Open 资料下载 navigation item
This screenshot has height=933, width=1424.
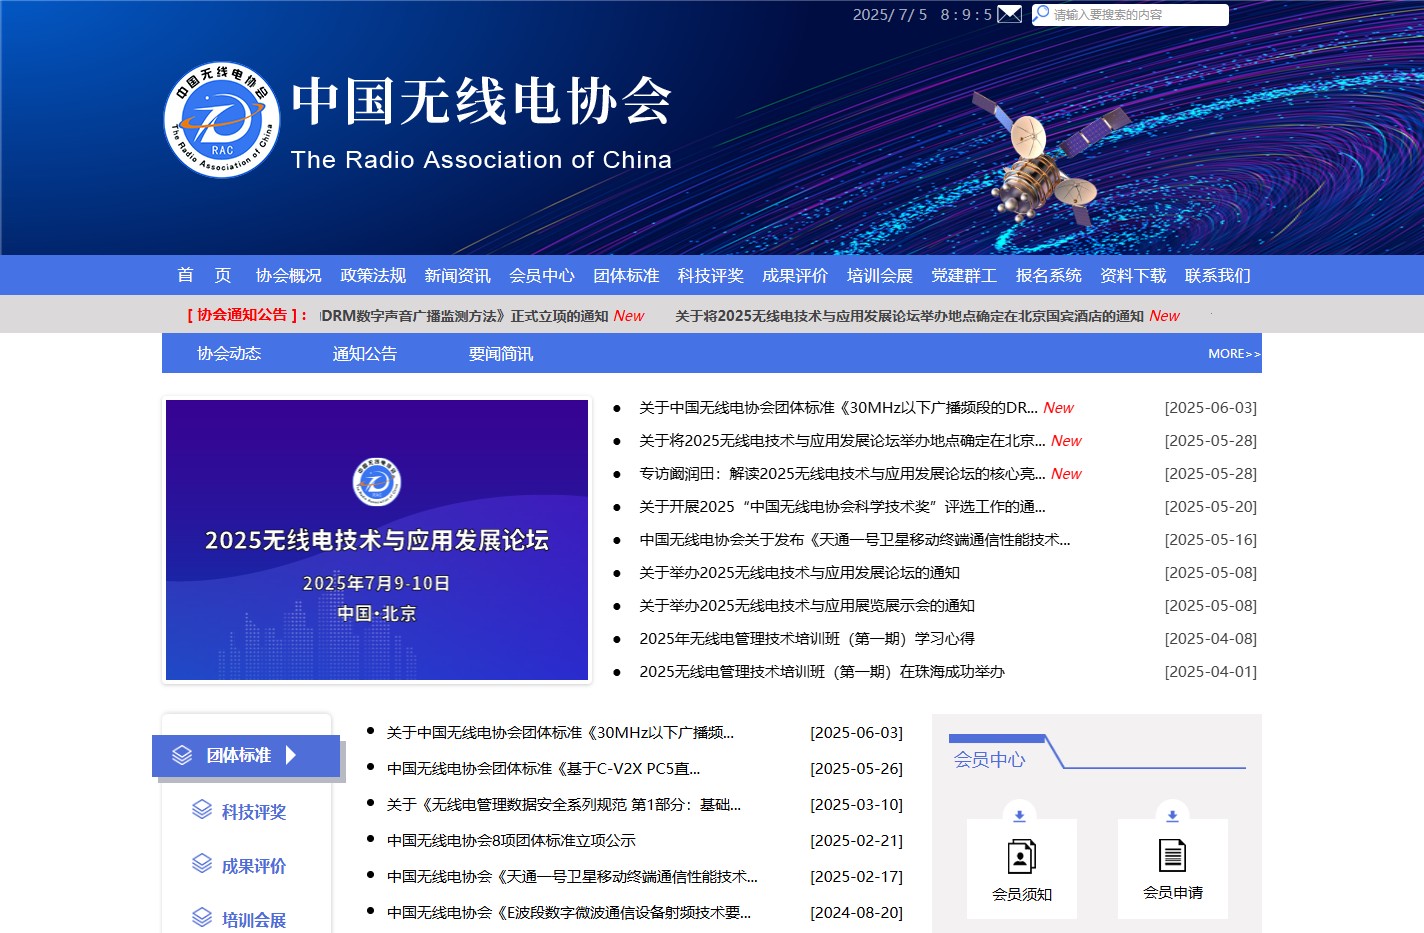[x=1133, y=275]
